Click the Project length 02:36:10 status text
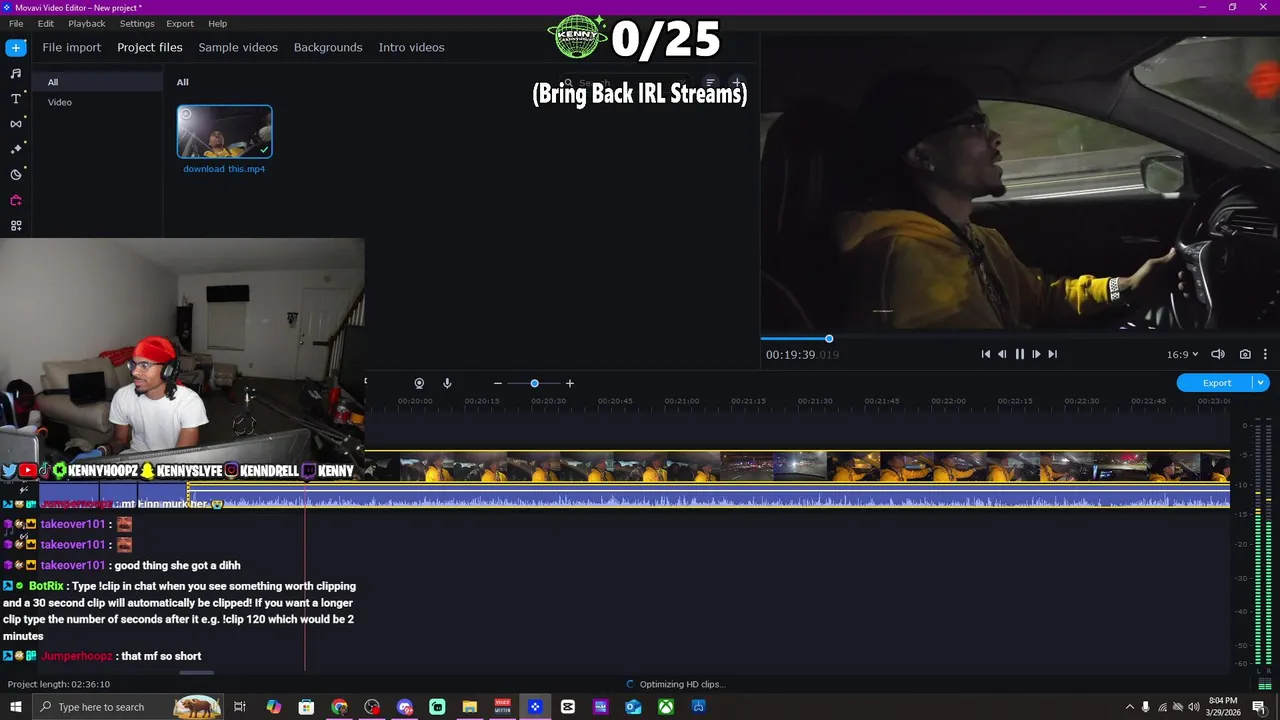 click(59, 684)
